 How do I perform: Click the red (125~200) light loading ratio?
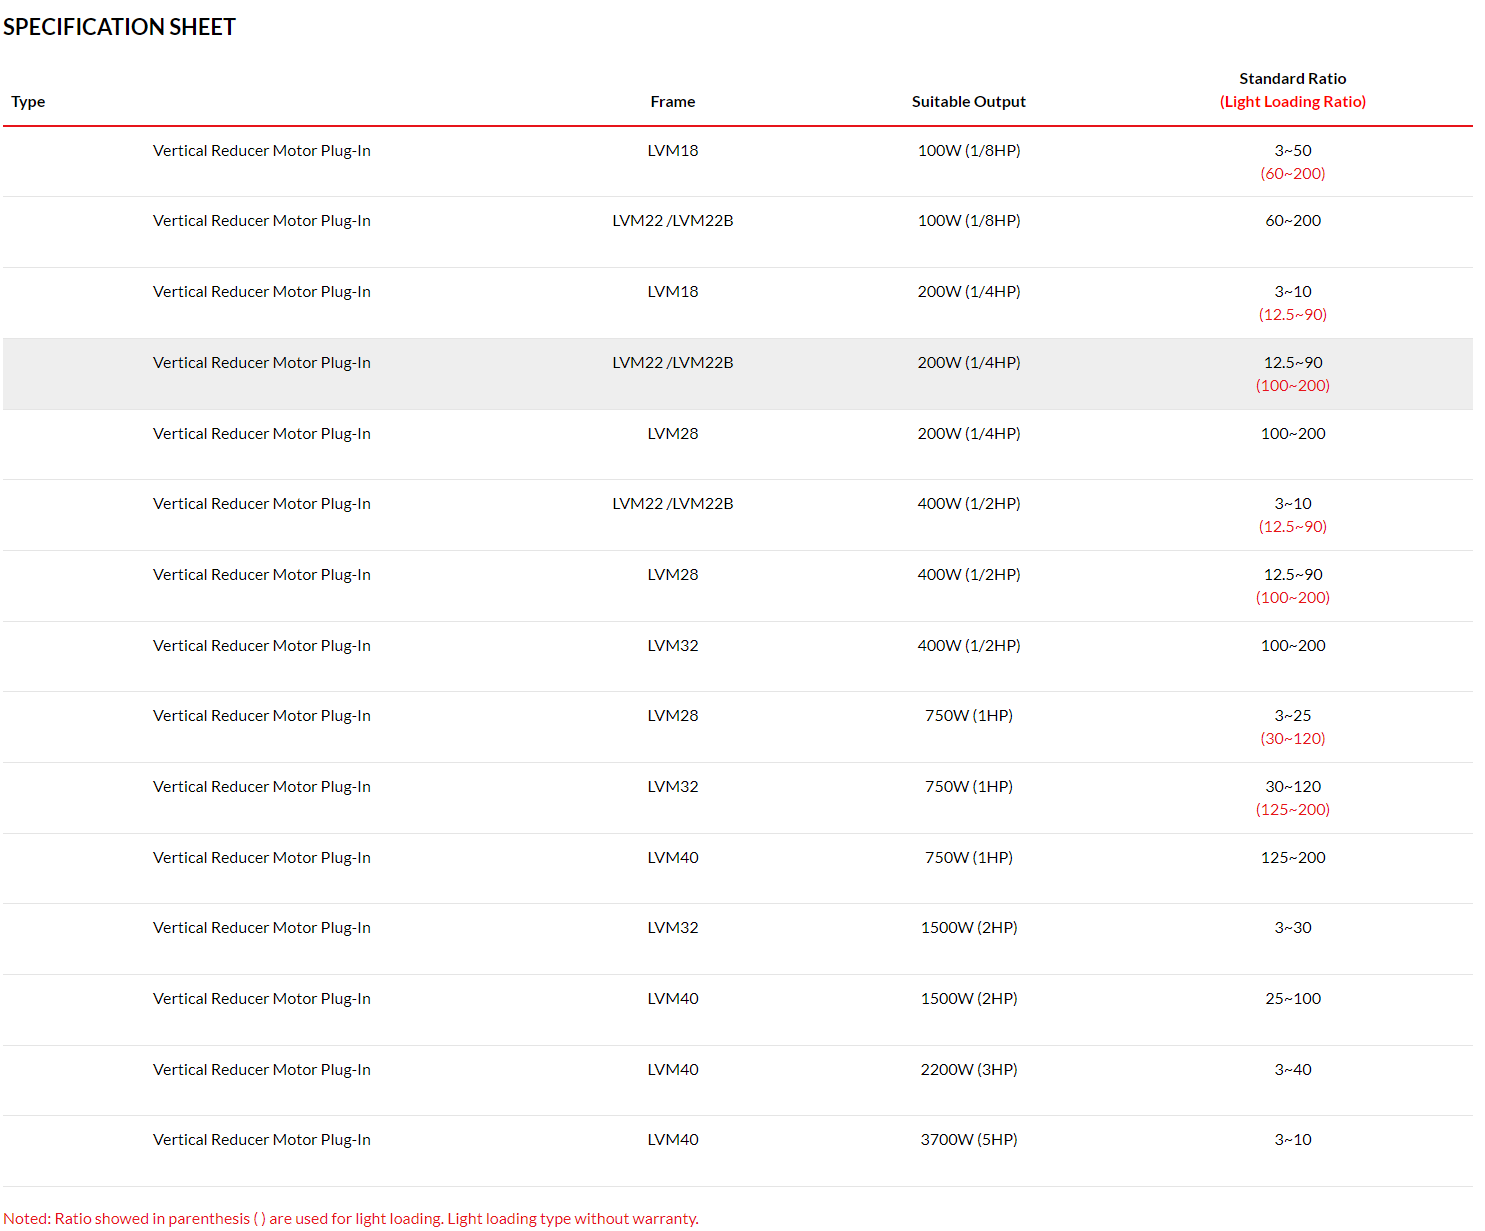pos(1293,810)
